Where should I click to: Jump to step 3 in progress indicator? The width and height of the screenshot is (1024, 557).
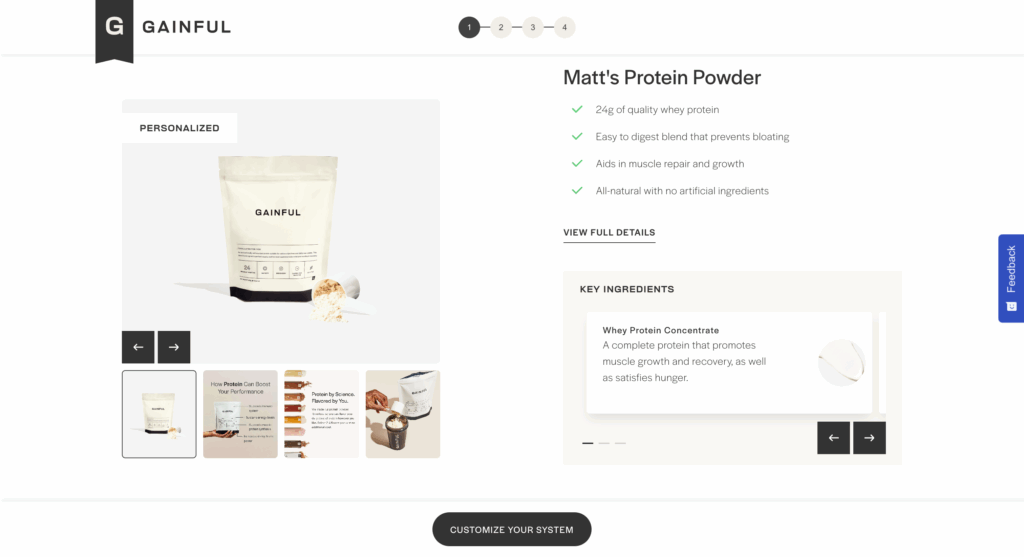(x=533, y=27)
